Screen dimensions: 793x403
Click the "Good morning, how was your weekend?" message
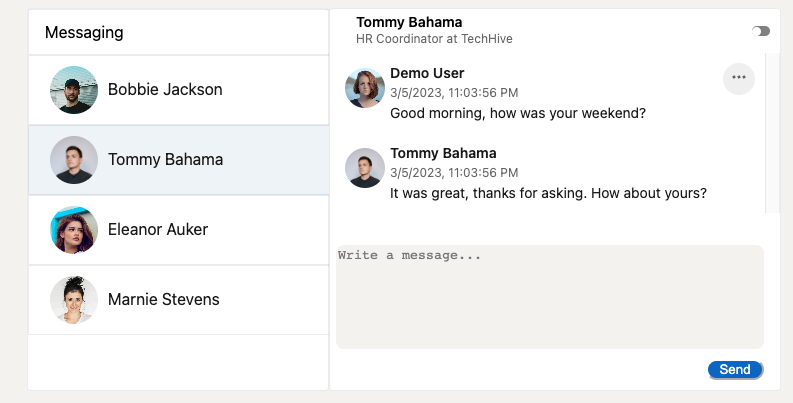coord(518,113)
